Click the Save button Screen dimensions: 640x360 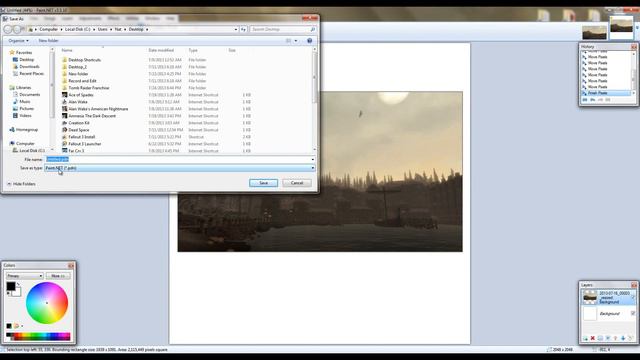tap(264, 183)
